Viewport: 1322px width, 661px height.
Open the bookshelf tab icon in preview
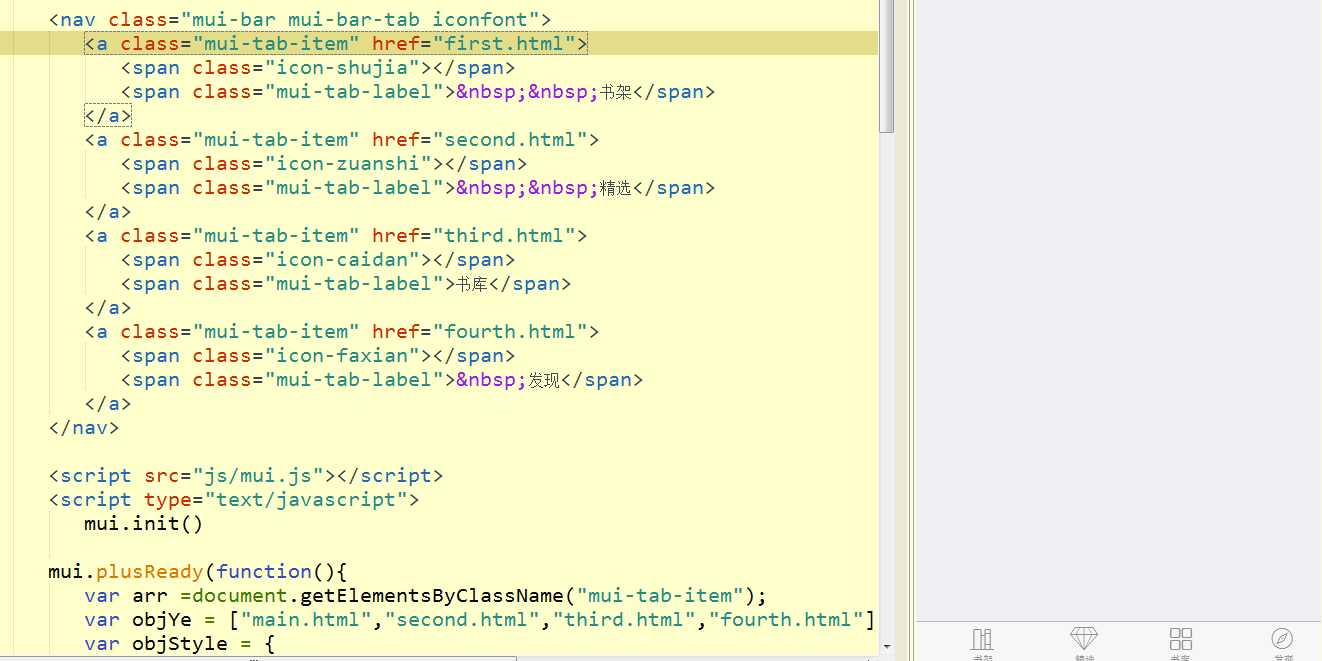tap(983, 639)
